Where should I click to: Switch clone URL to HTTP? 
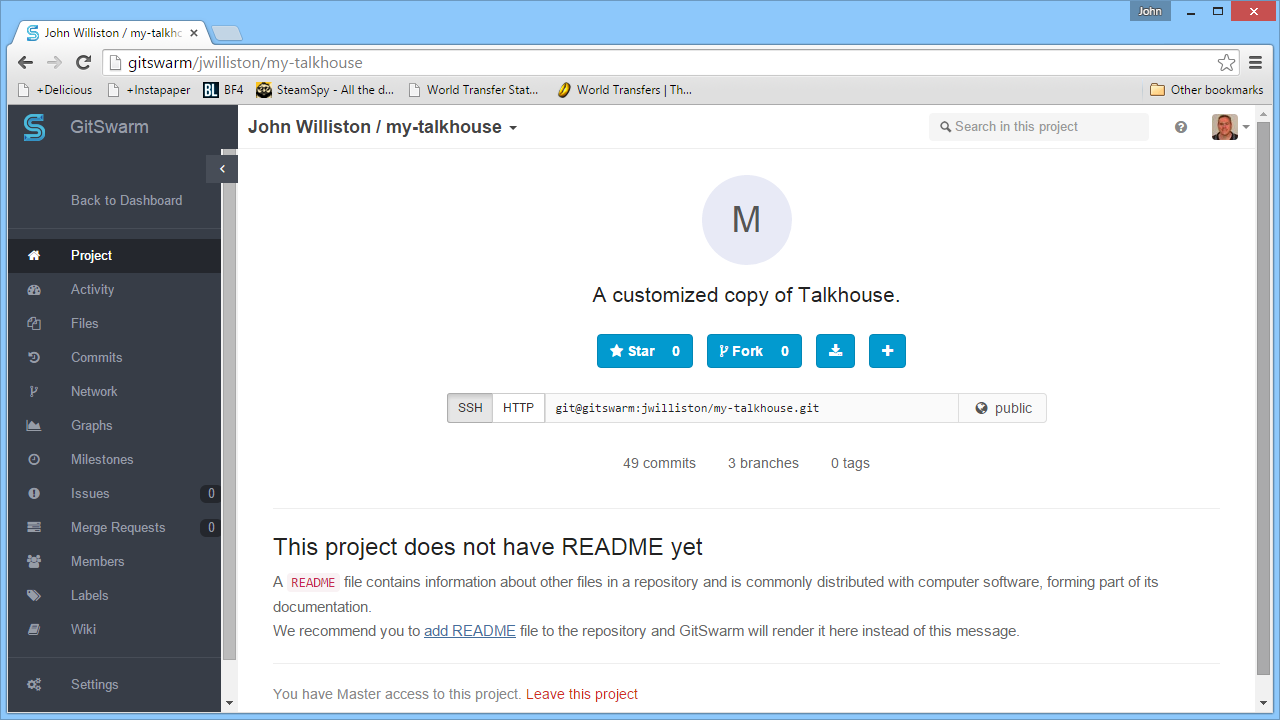pos(518,408)
